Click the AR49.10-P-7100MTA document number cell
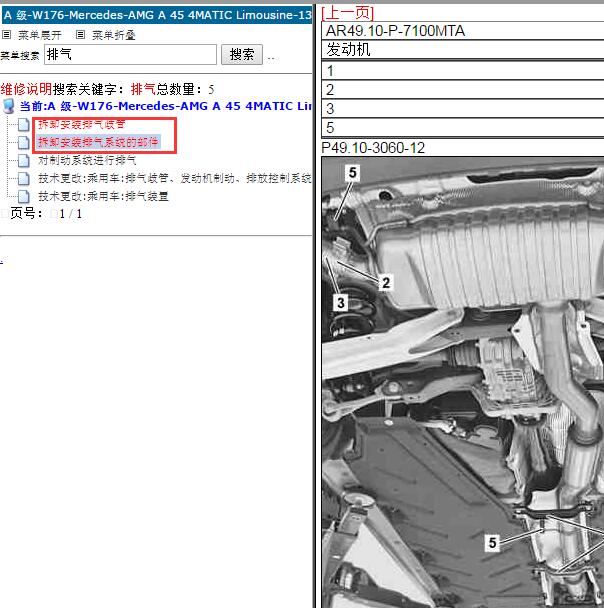Screen dimensions: 604x608 462,31
